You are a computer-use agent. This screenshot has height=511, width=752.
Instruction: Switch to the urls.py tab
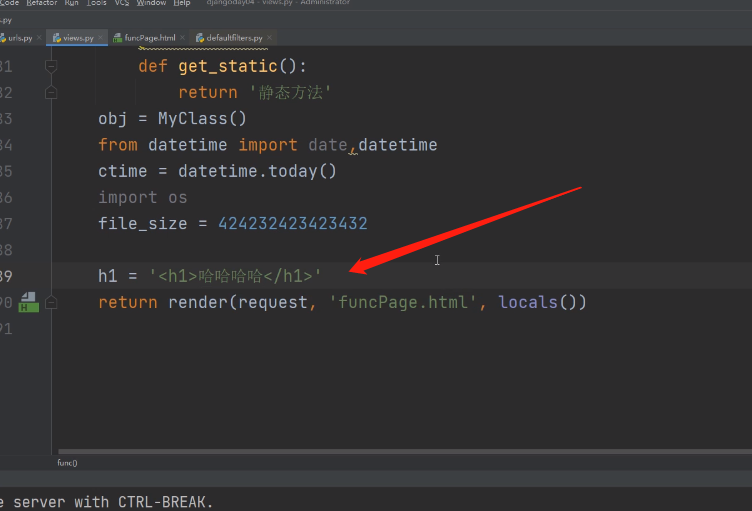coord(20,38)
